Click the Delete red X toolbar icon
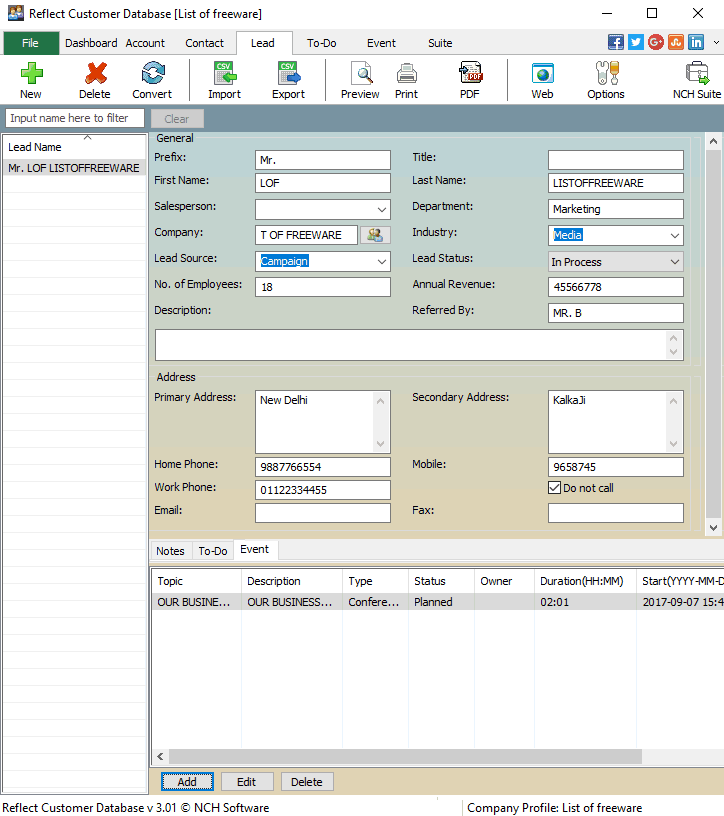Screen dimensions: 724x816 tap(95, 73)
